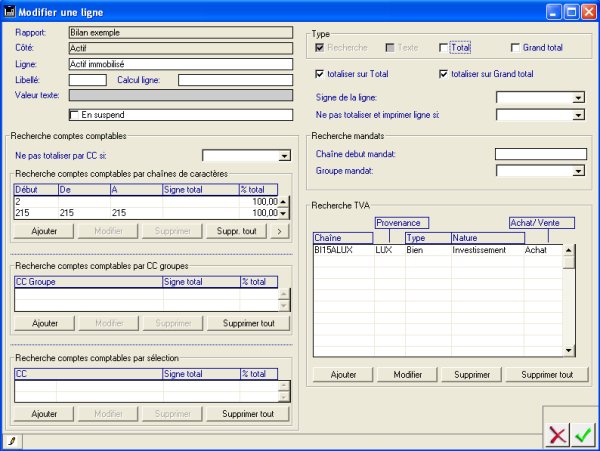This screenshot has height=451, width=600.
Task: Click the CC Groupe column header
Action: pyautogui.click(x=88, y=282)
